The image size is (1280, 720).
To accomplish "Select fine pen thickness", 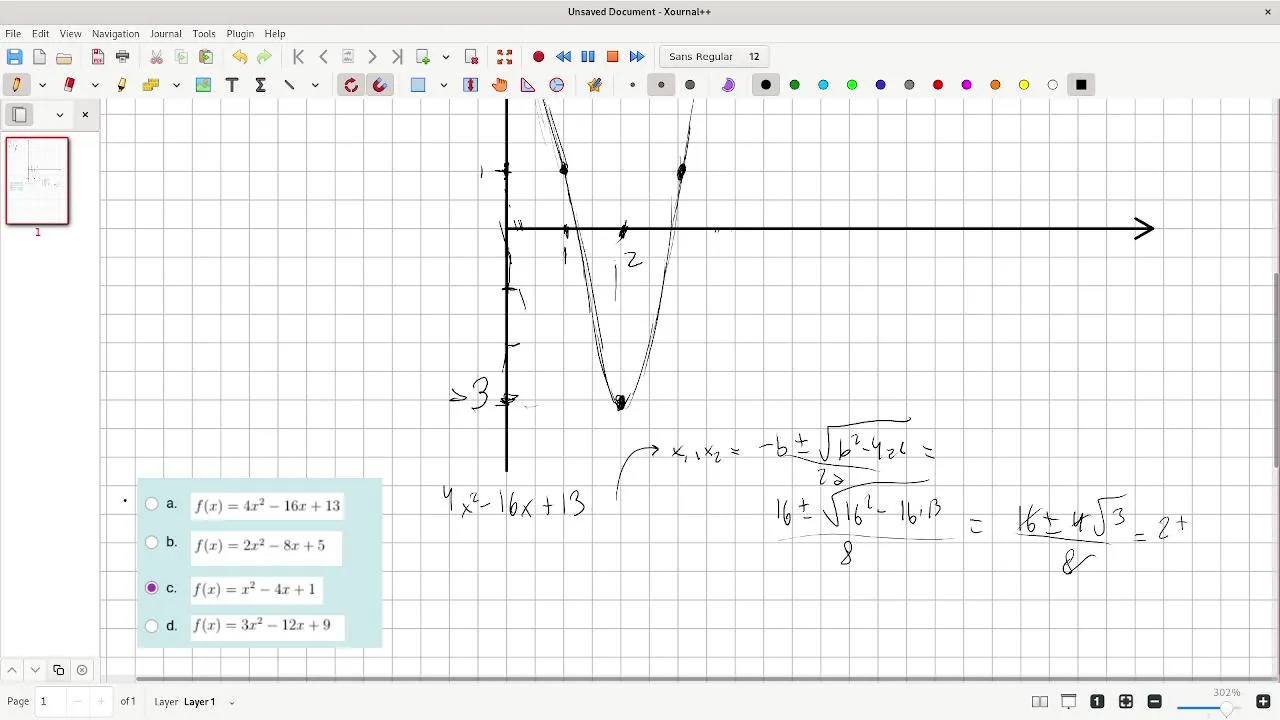I will 633,85.
